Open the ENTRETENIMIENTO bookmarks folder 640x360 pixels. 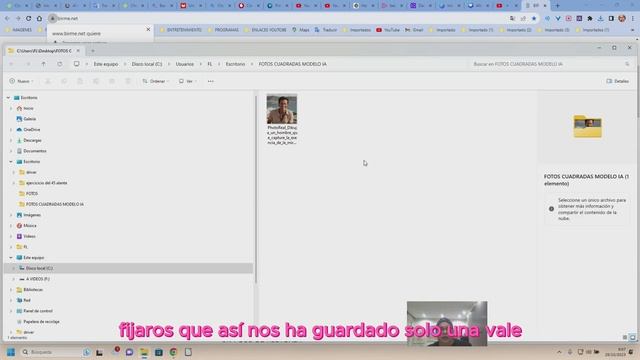tap(180, 30)
